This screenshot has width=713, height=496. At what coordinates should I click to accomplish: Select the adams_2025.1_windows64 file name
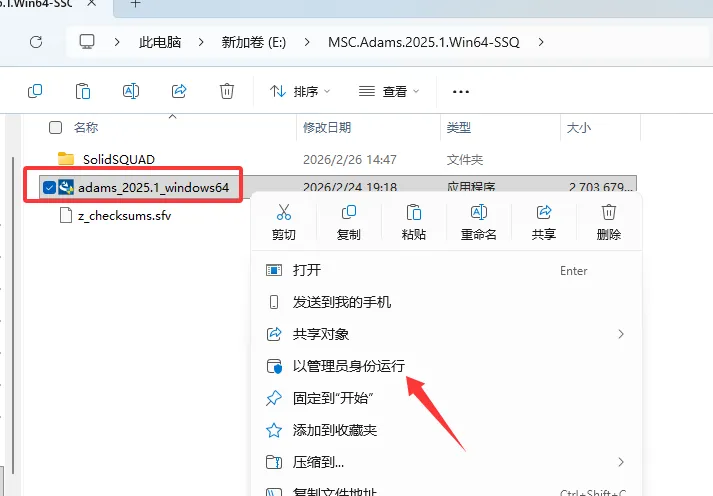[154, 187]
